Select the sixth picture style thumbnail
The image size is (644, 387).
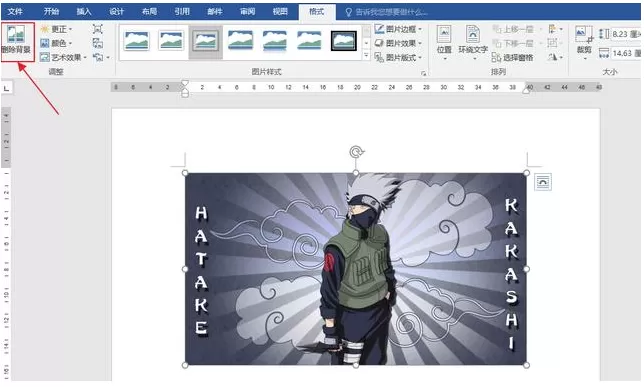click(x=309, y=41)
